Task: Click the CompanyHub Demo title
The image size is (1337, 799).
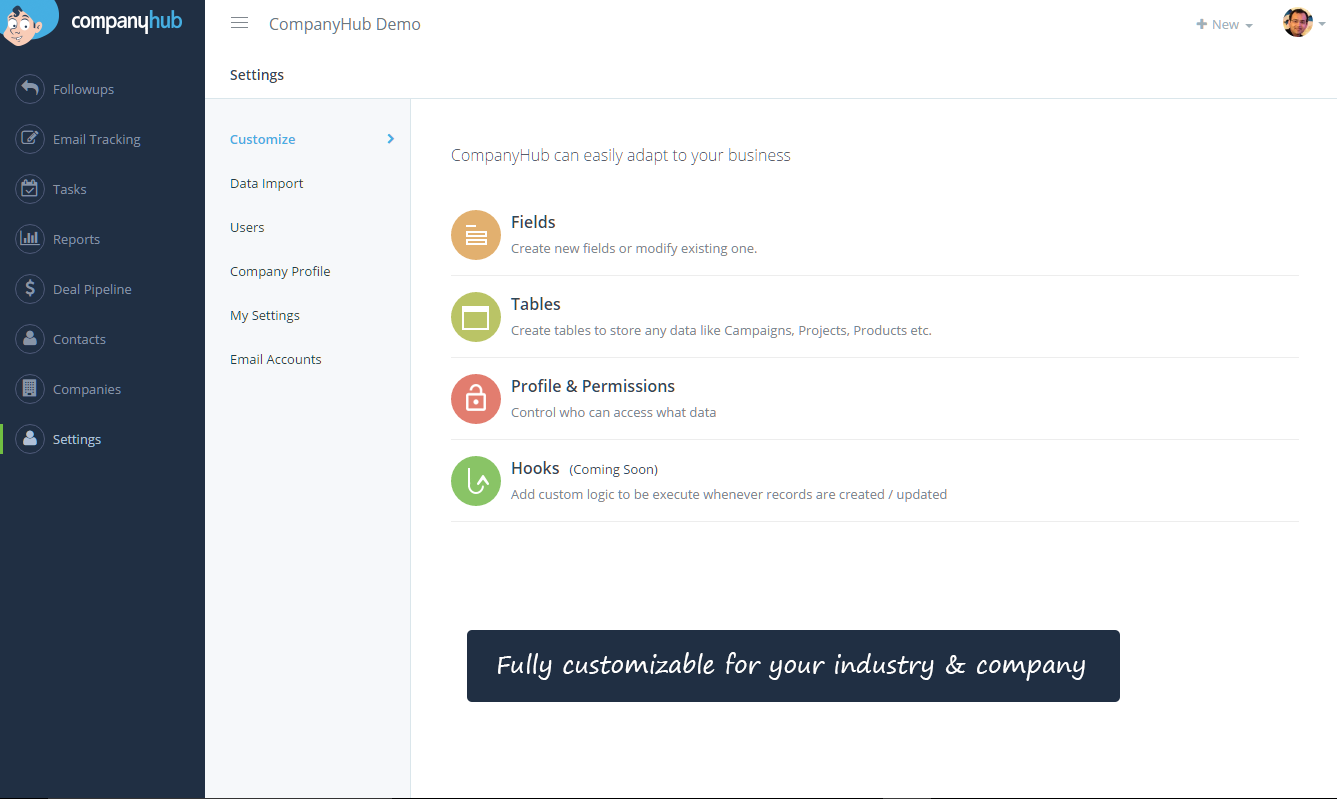Action: pos(345,24)
